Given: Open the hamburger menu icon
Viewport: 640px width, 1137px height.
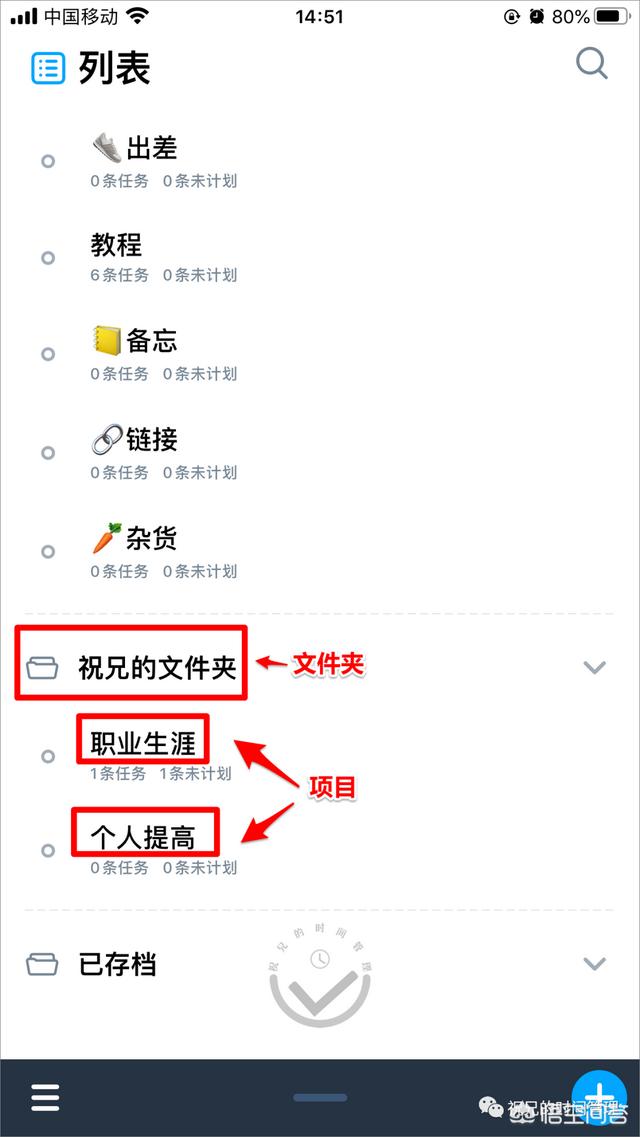Looking at the screenshot, I should pyautogui.click(x=44, y=1097).
